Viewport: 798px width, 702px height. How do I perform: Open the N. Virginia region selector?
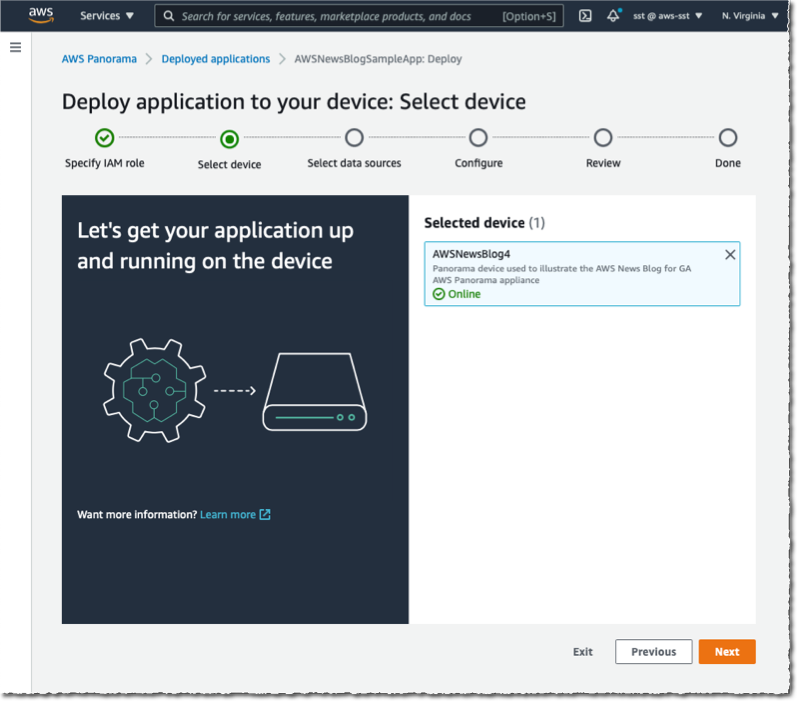(x=750, y=16)
